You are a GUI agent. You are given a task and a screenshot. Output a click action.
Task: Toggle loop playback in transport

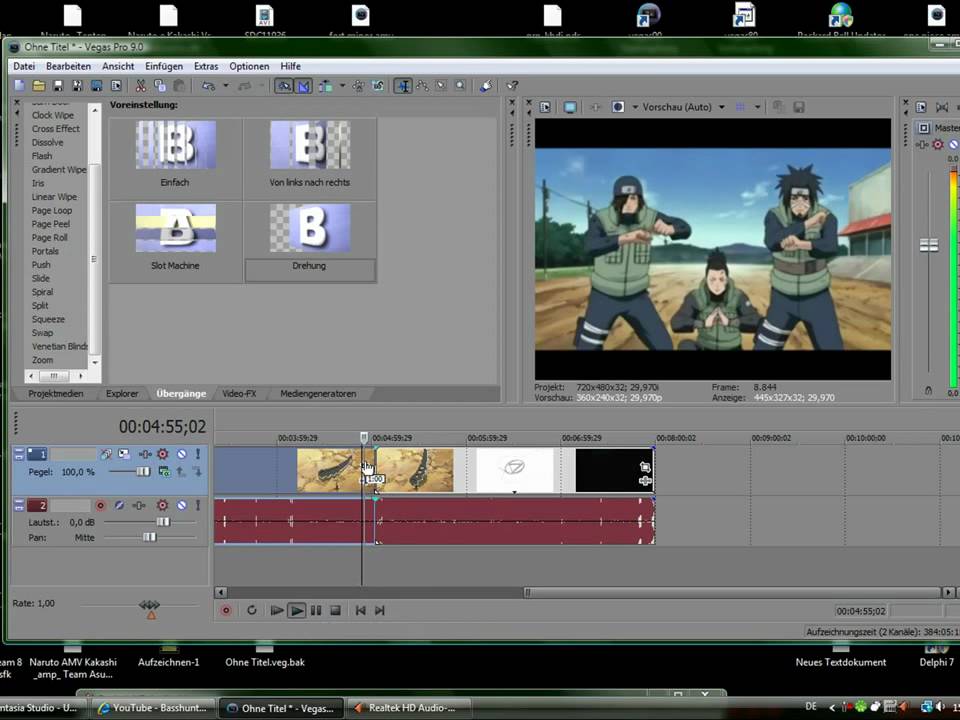[x=252, y=610]
